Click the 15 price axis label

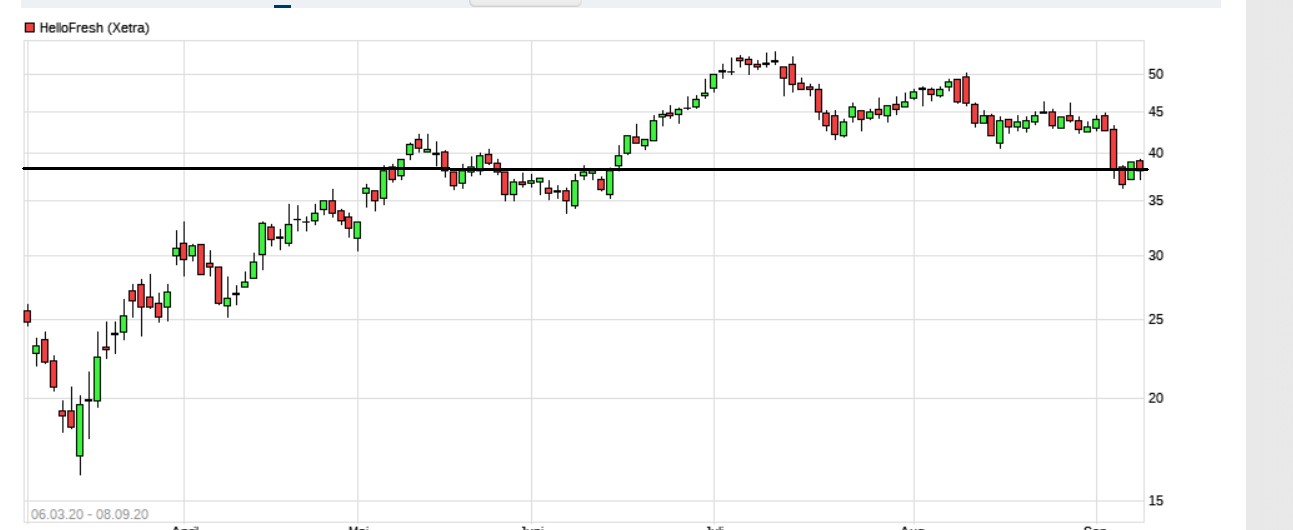click(x=1156, y=500)
